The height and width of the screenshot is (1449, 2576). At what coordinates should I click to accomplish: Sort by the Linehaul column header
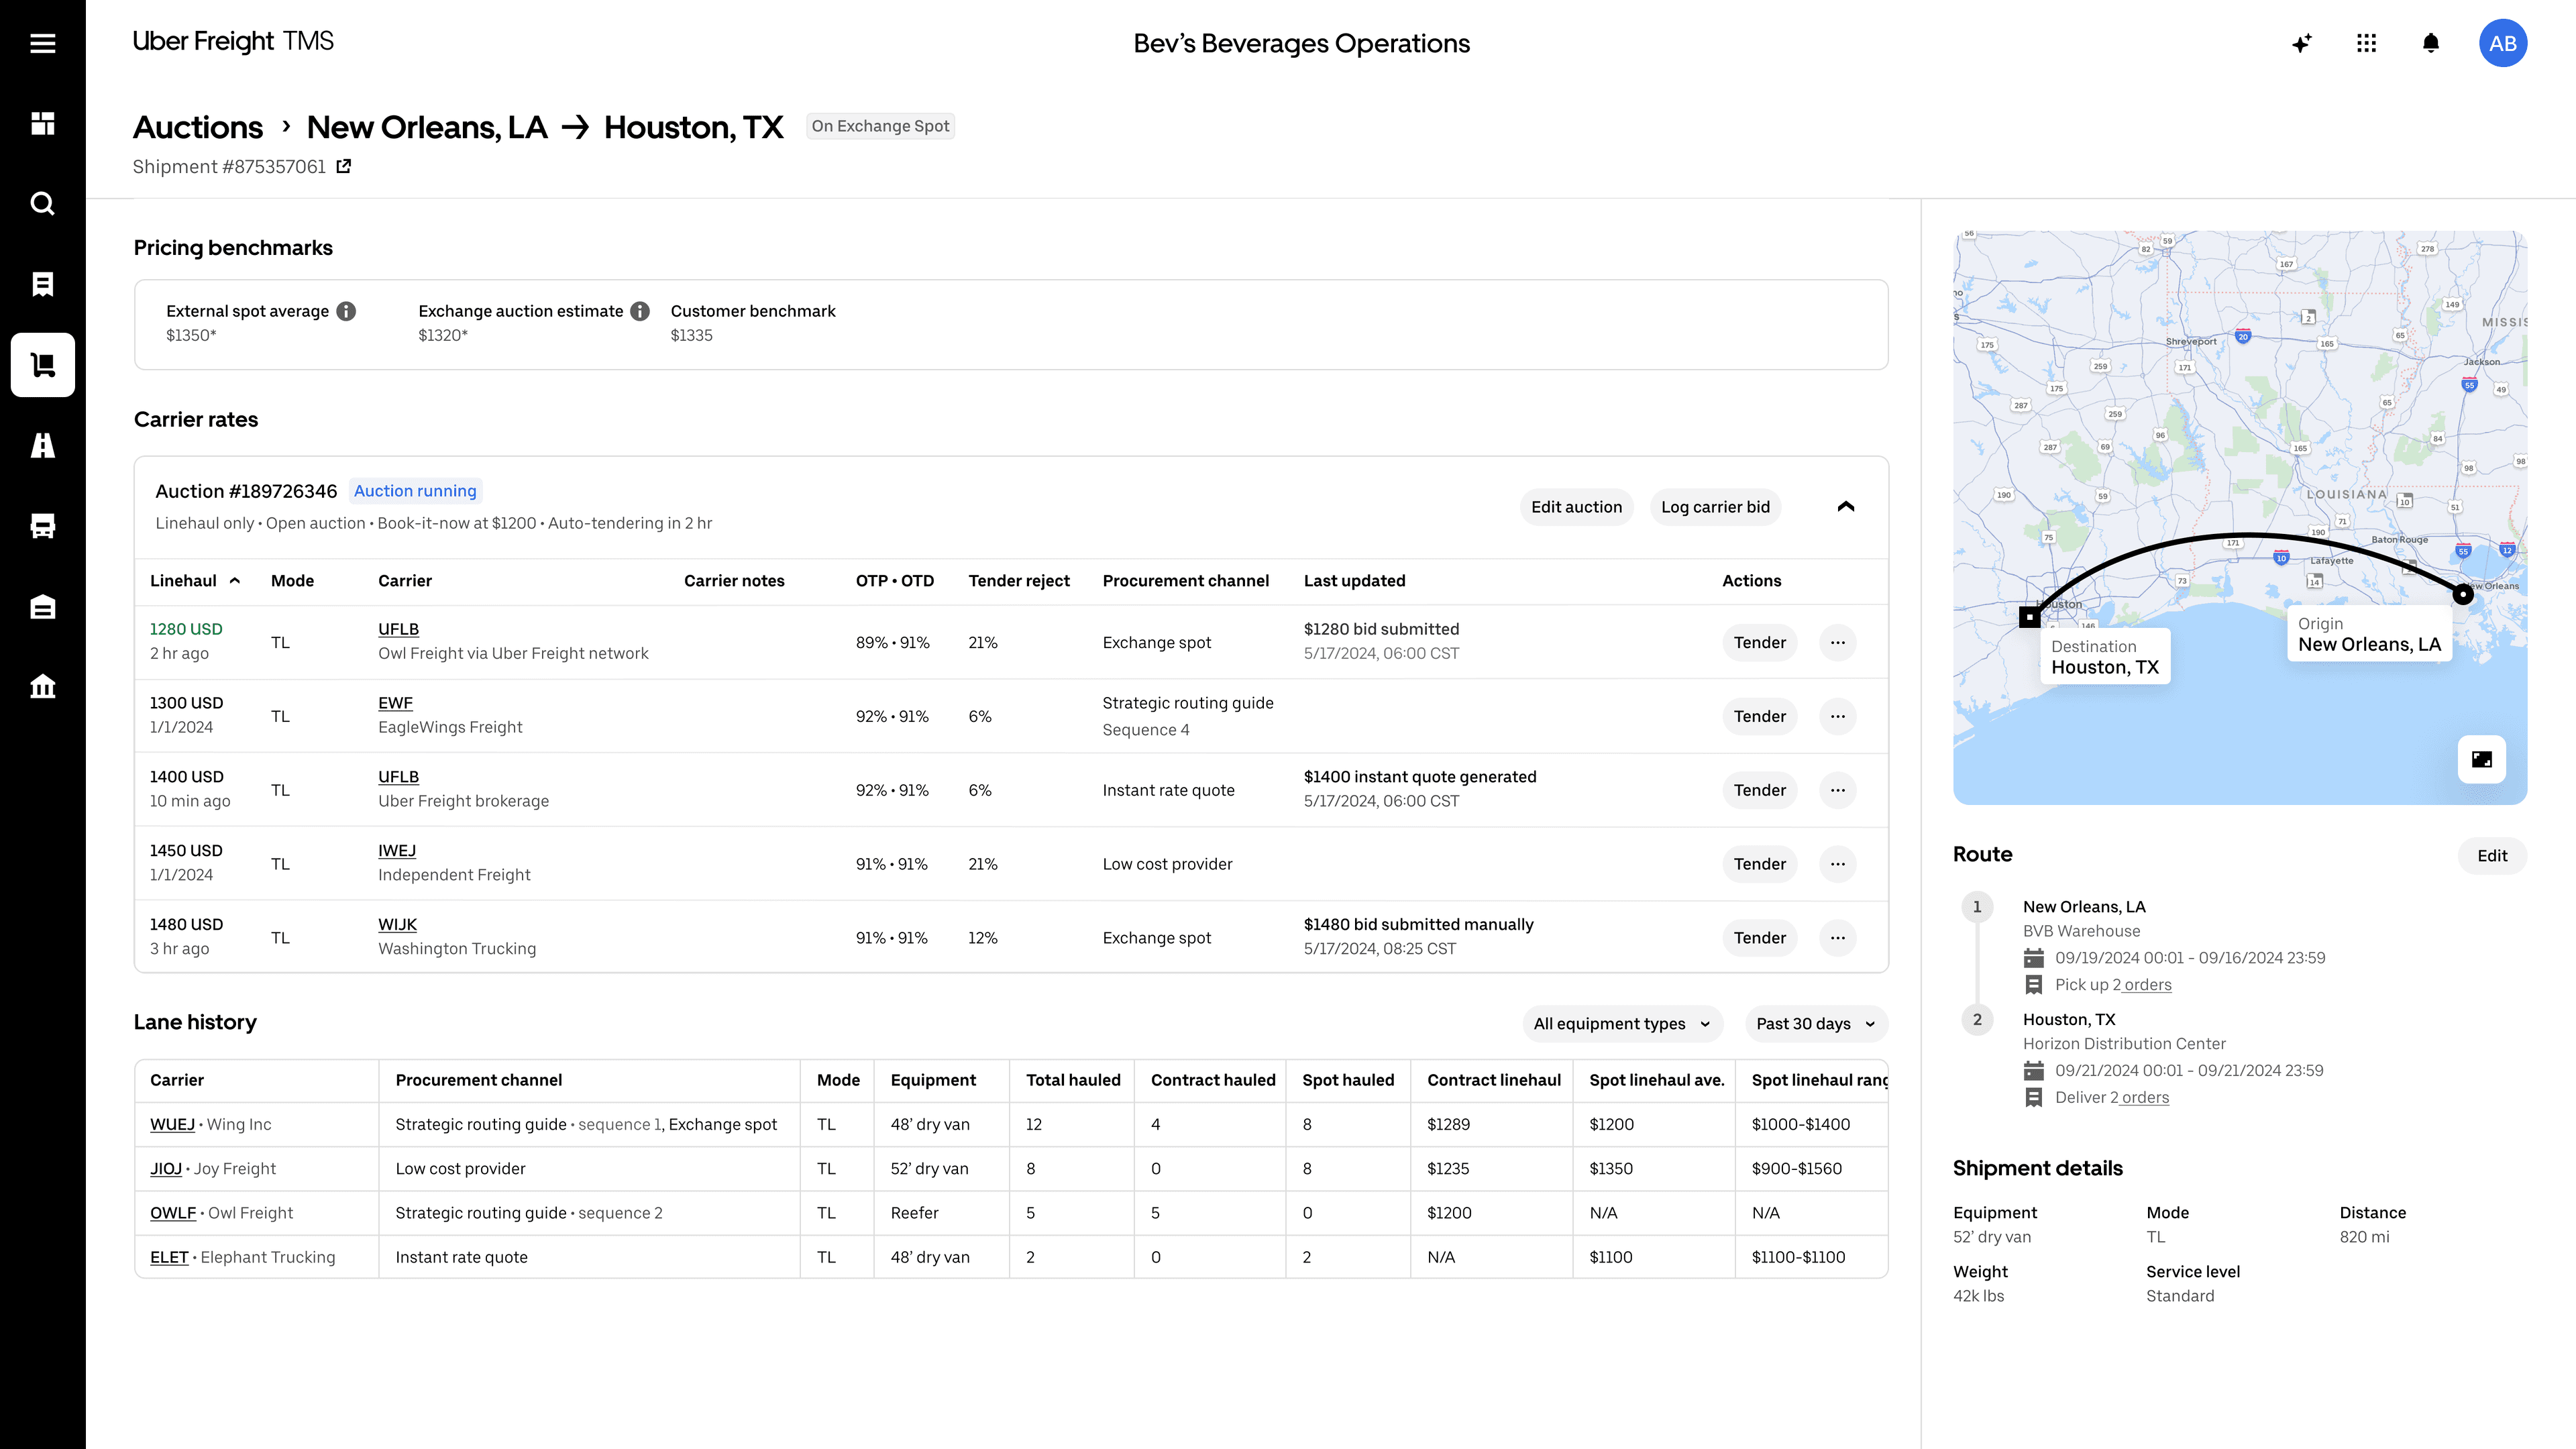[195, 581]
